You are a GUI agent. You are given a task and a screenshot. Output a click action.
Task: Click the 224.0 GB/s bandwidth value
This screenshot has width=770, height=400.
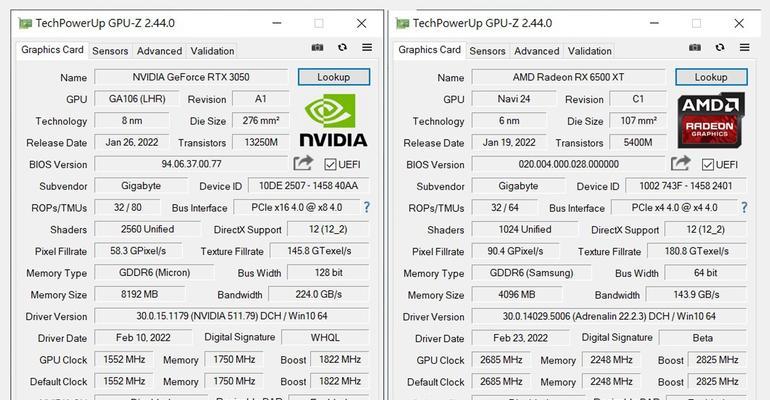319,294
